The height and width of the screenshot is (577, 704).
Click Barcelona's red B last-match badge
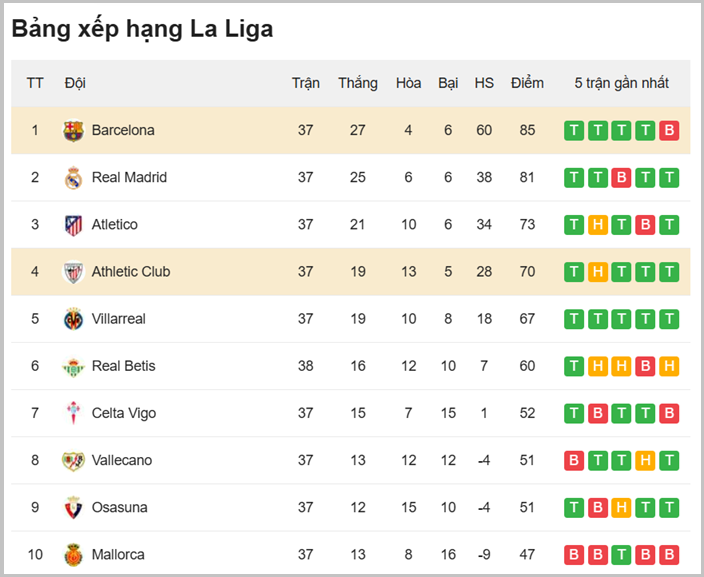(669, 130)
